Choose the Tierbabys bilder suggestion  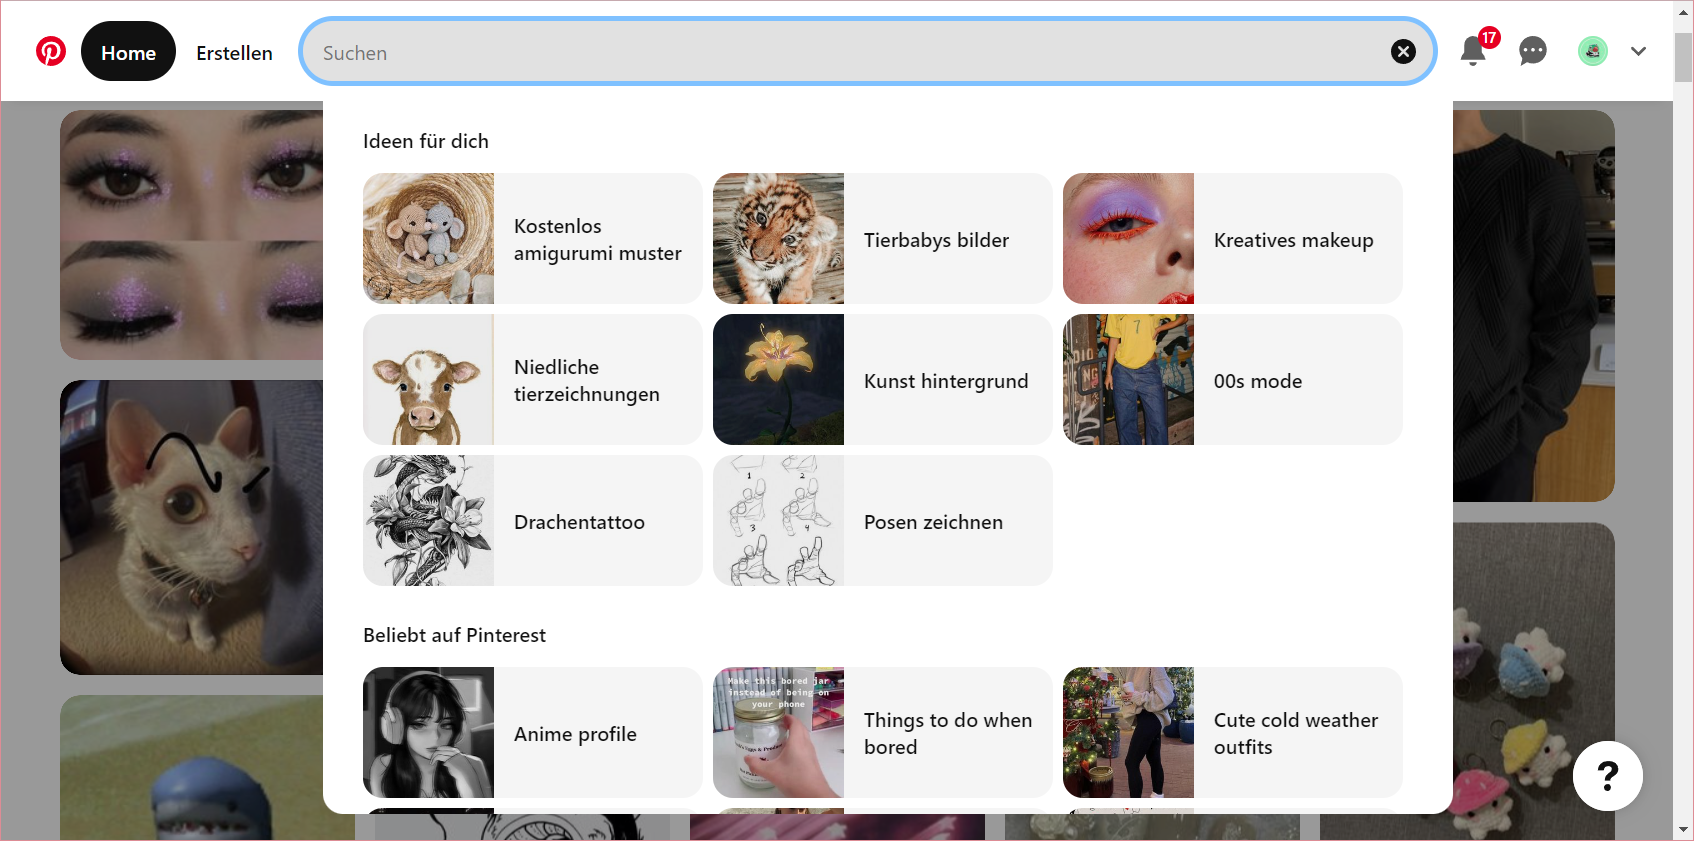click(x=882, y=239)
